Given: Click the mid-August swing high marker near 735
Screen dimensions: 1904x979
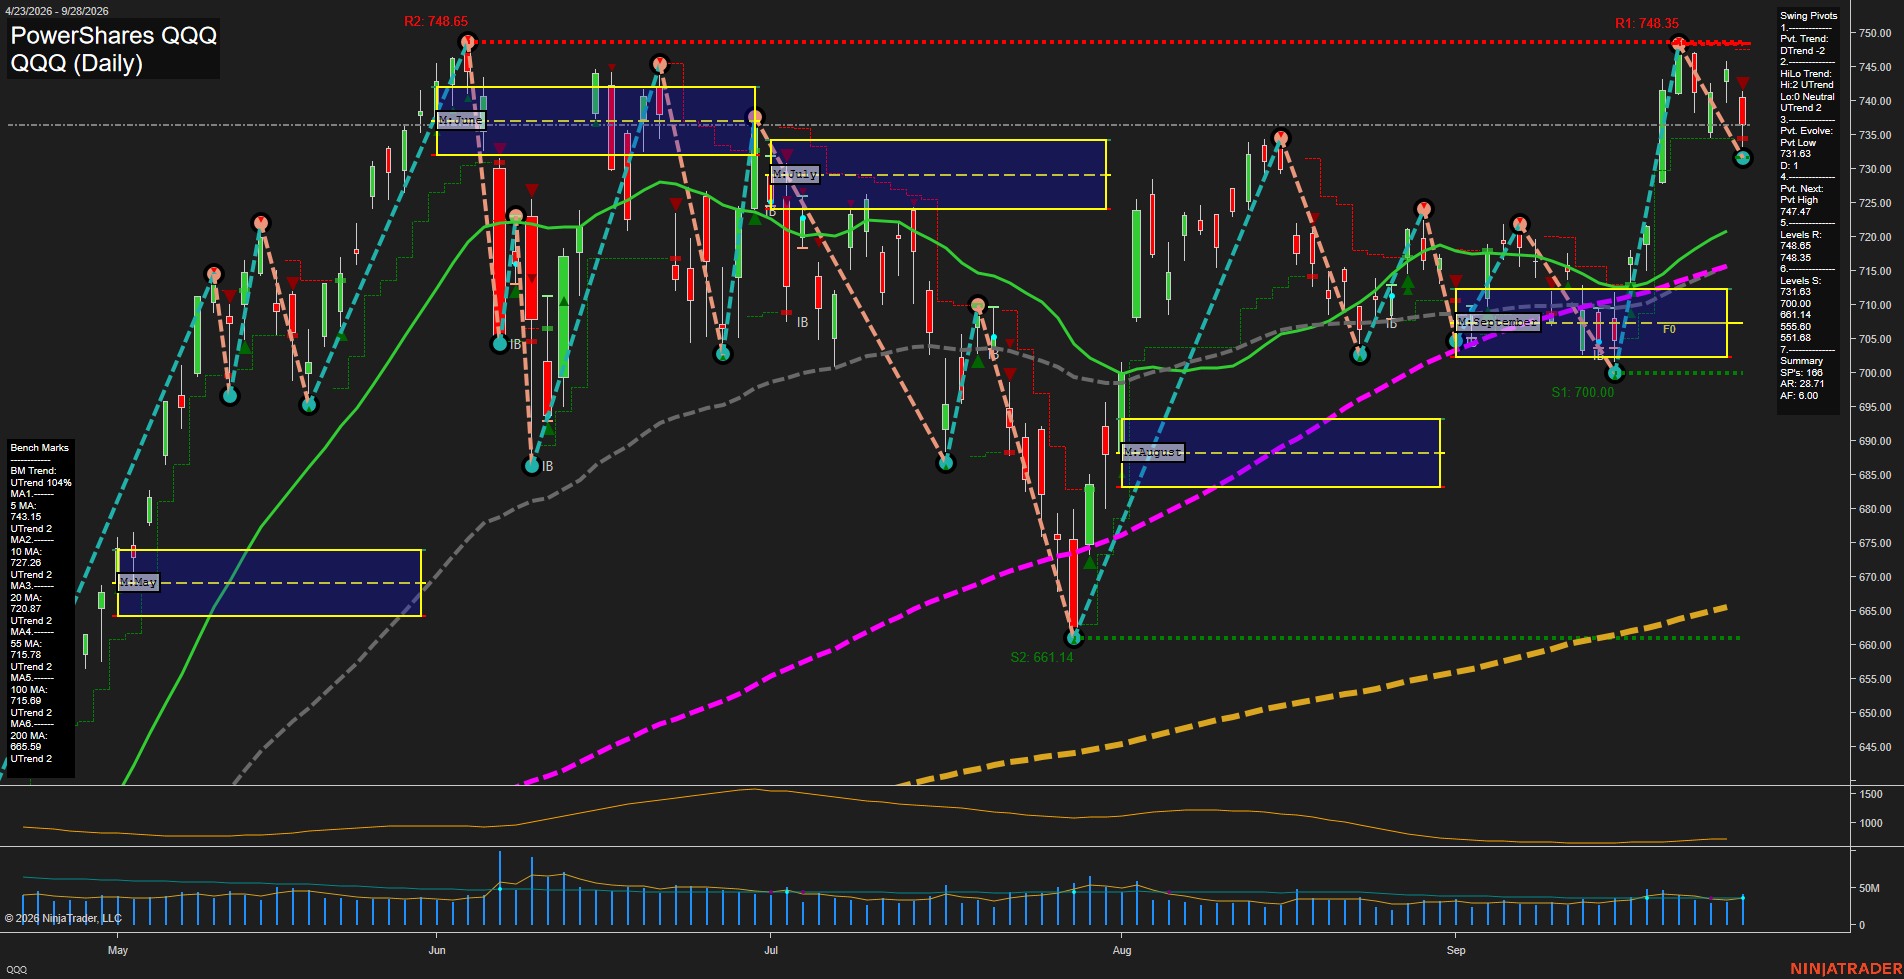Looking at the screenshot, I should (1281, 138).
